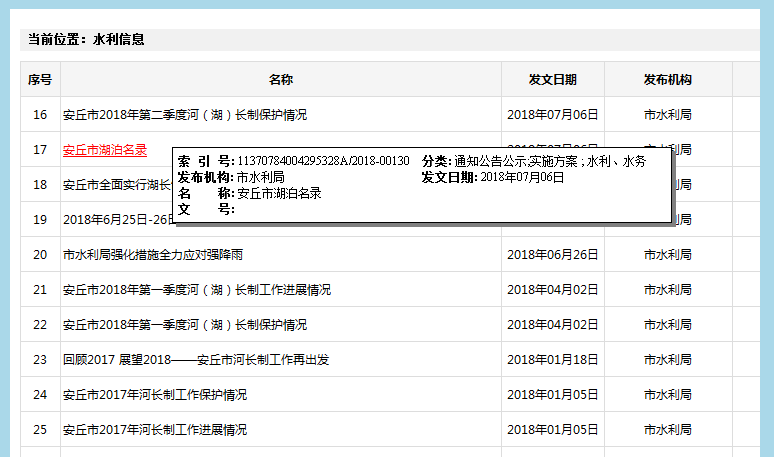Click the 发布机构 column header
774x457 pixels.
tap(668, 79)
